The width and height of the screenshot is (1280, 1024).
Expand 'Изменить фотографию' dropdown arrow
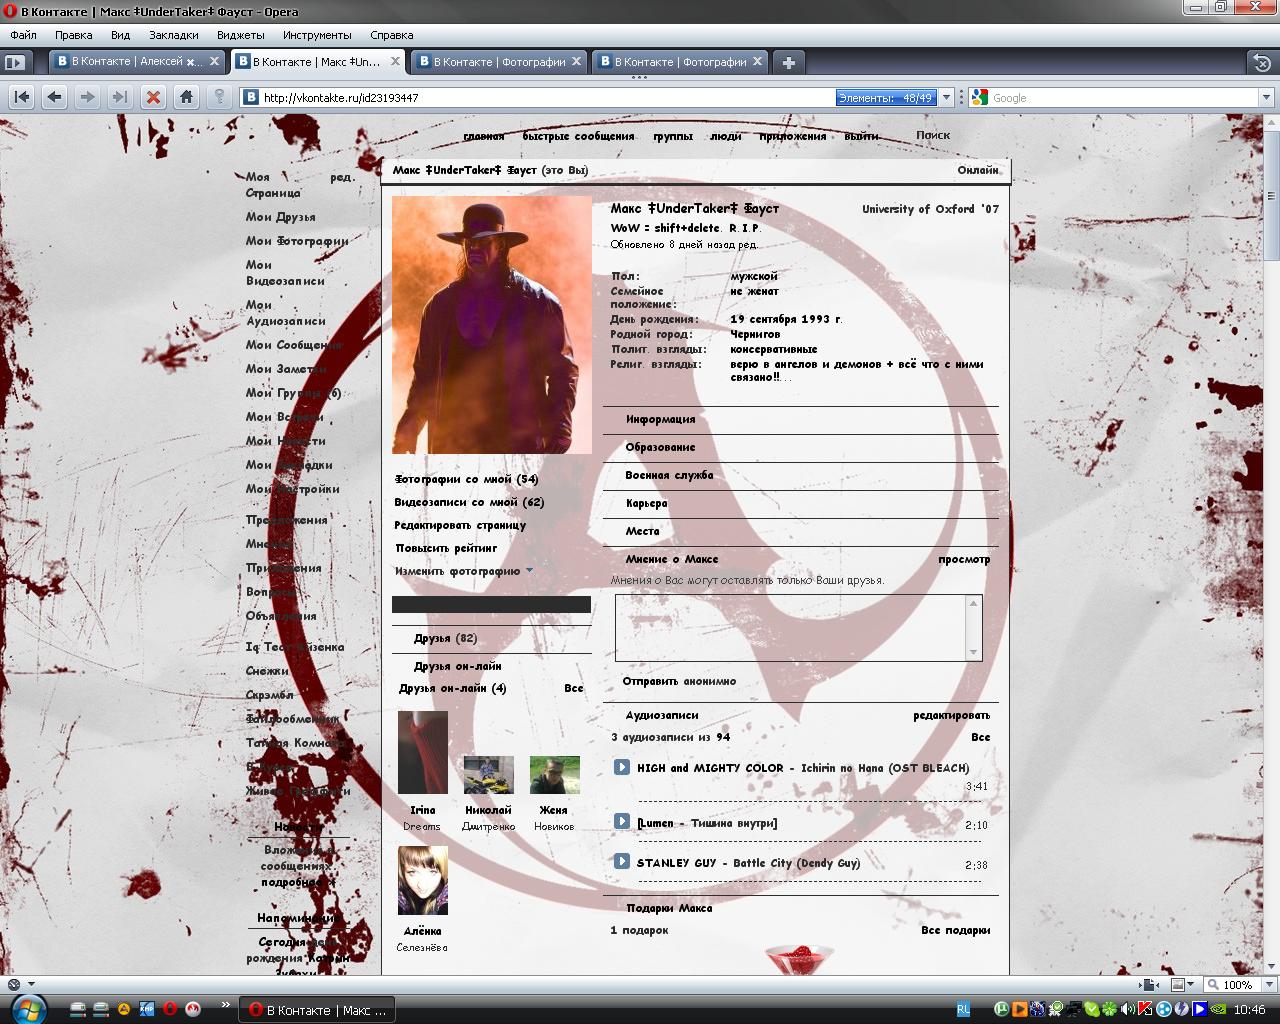[529, 571]
